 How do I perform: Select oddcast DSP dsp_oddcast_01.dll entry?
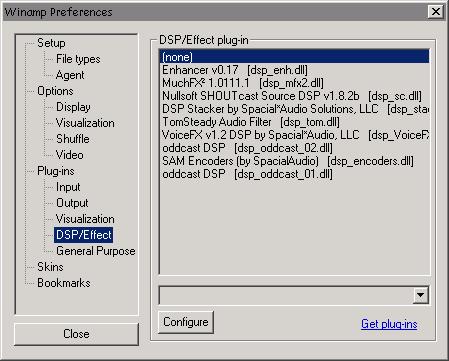pyautogui.click(x=295, y=174)
